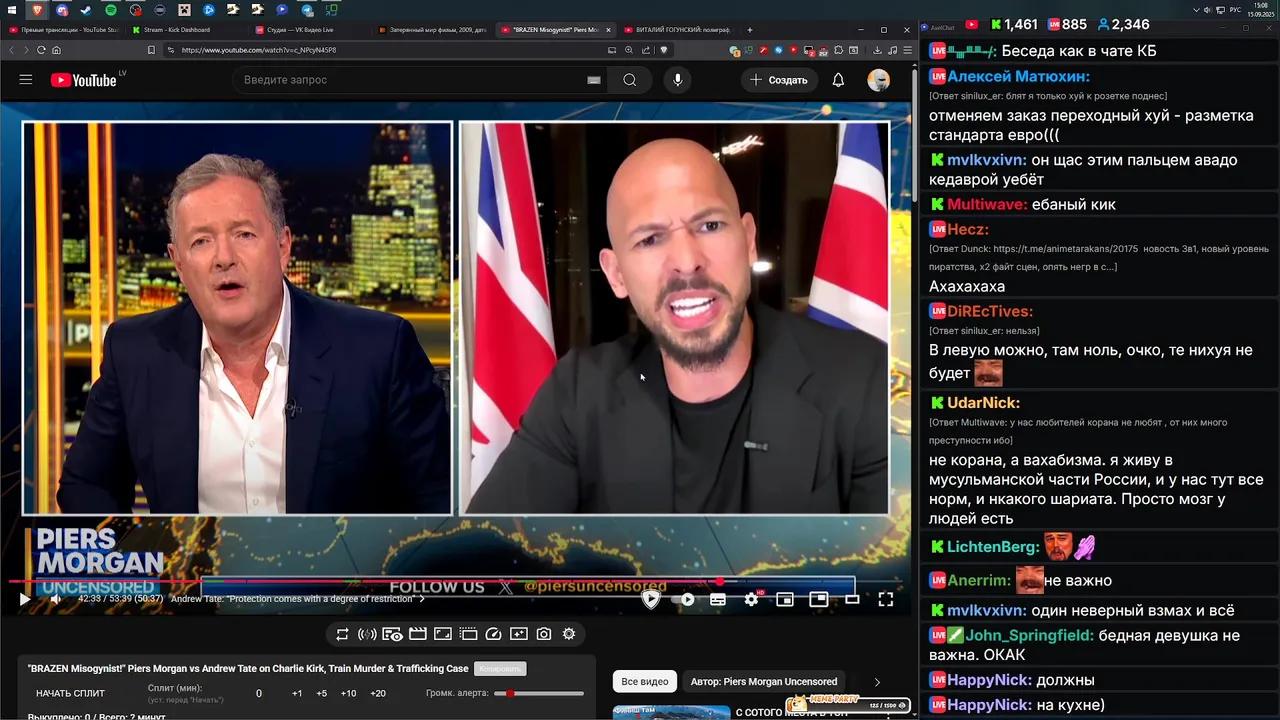Click 'НАЧАТЬ СПЛИТ' button
The height and width of the screenshot is (720, 1280).
click(x=70, y=693)
